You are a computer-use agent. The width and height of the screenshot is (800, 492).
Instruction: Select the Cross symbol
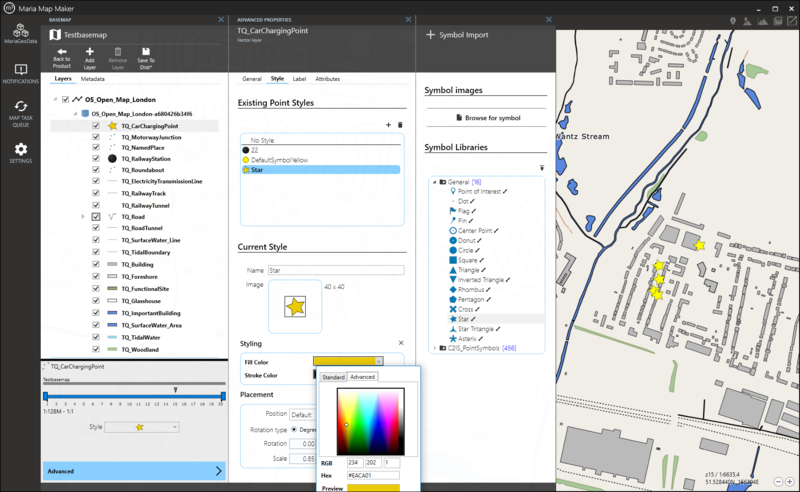point(465,309)
